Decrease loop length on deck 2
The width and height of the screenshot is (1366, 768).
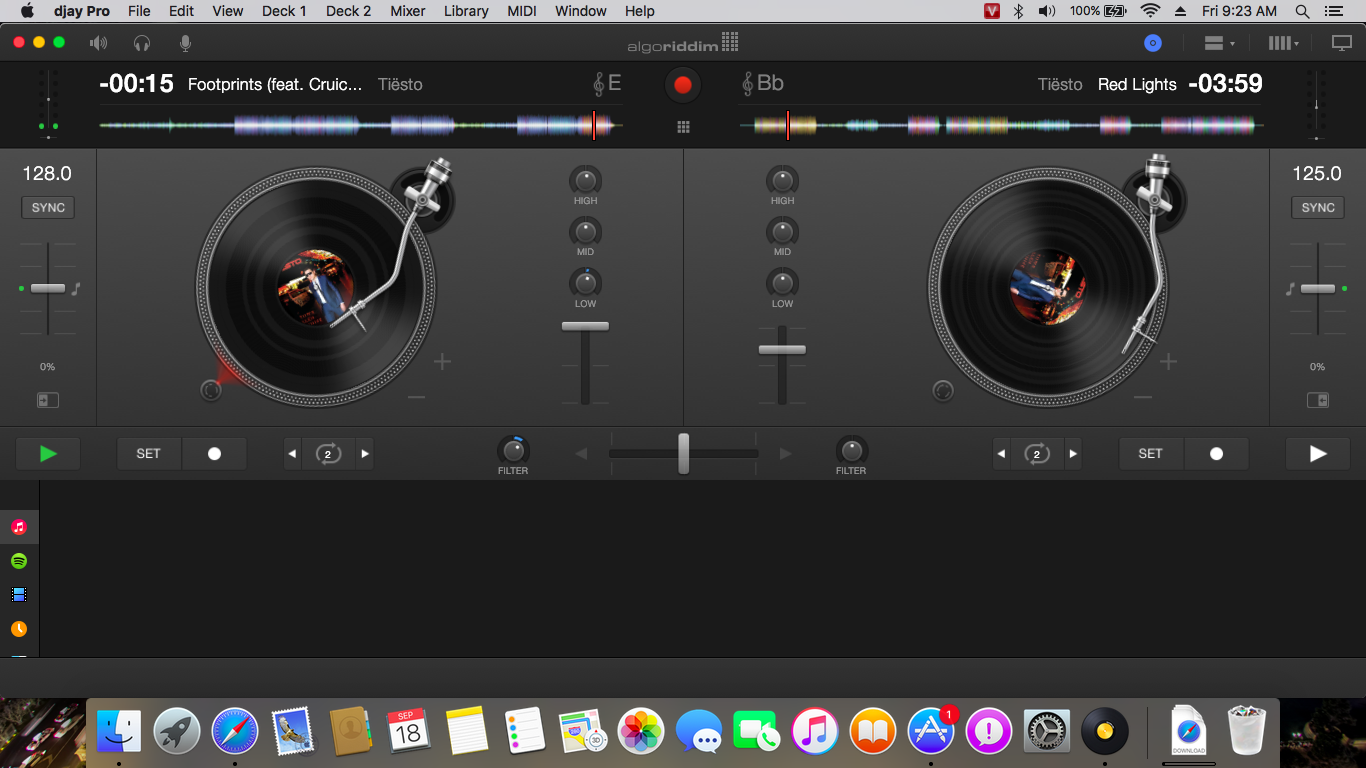(x=1001, y=453)
